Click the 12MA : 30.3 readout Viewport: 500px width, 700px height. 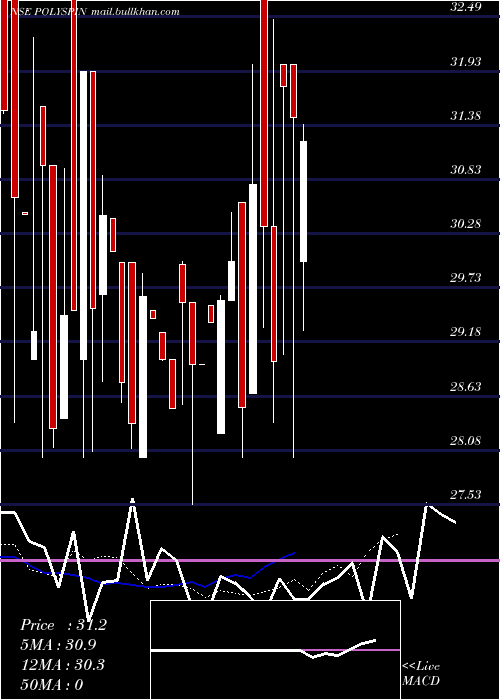click(x=63, y=665)
